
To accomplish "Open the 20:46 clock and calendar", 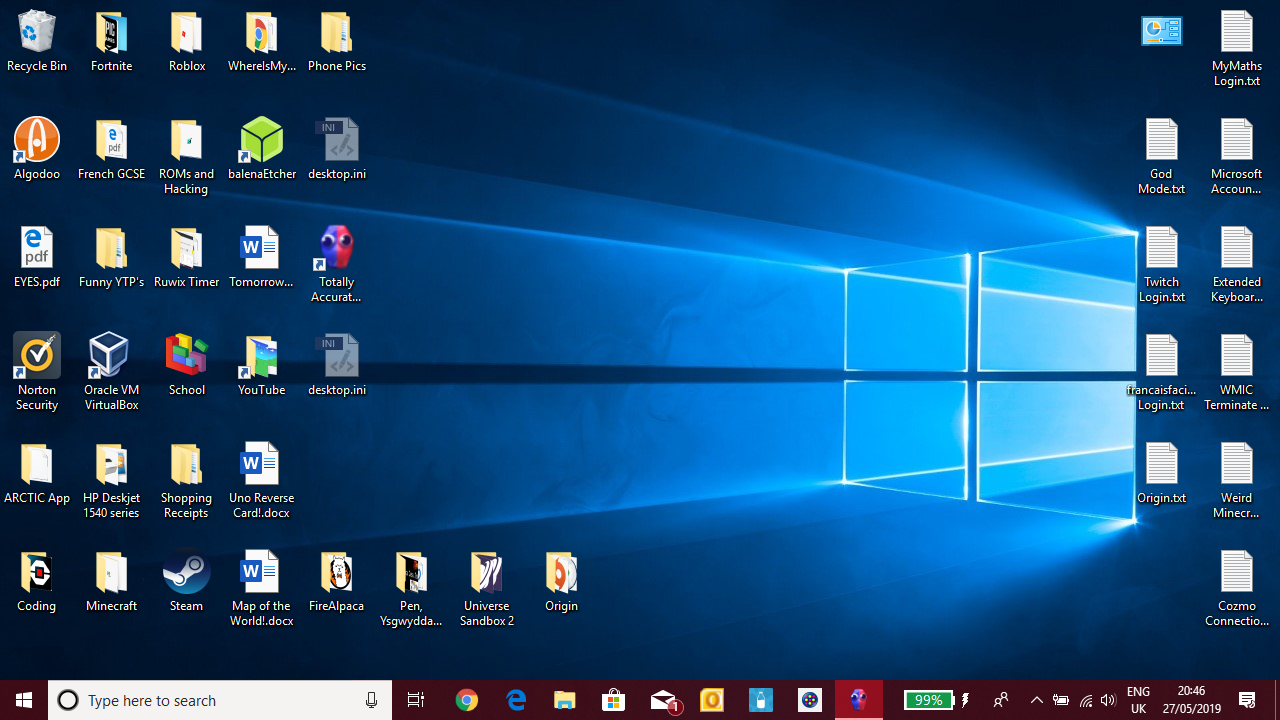I will click(1191, 700).
